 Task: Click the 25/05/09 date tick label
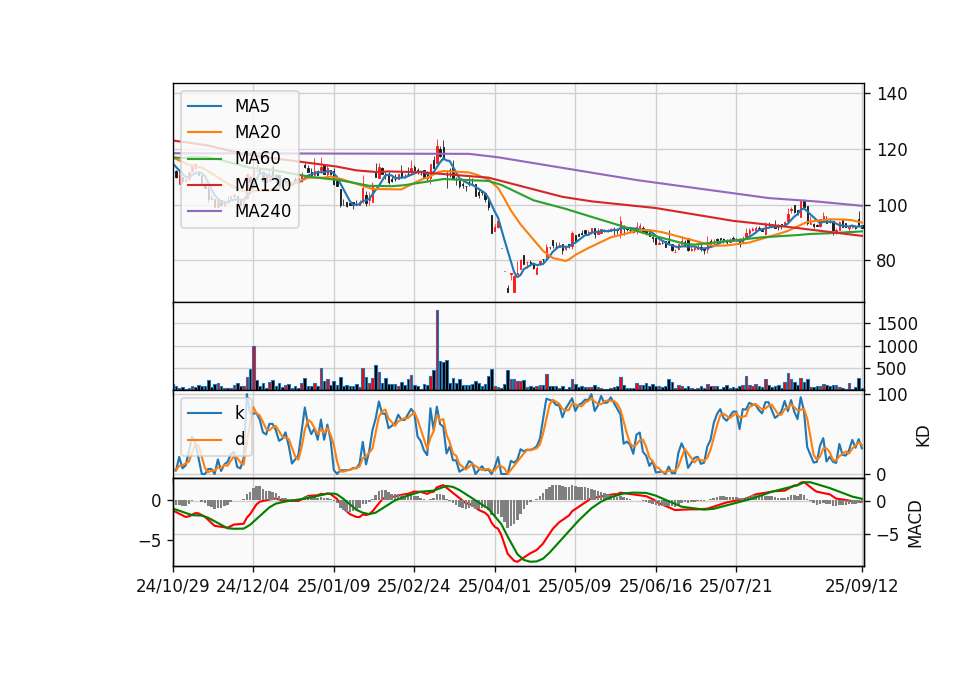point(575,586)
